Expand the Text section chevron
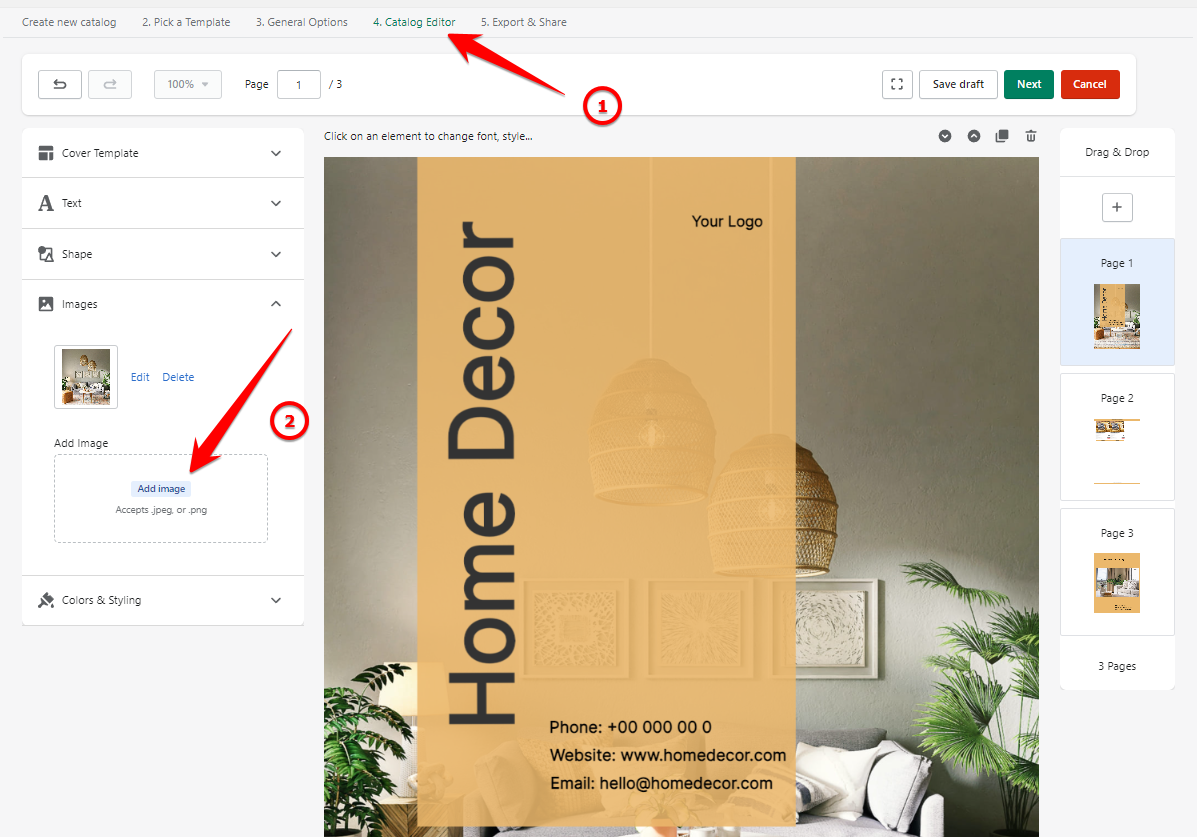Viewport: 1197px width, 837px height. point(276,203)
